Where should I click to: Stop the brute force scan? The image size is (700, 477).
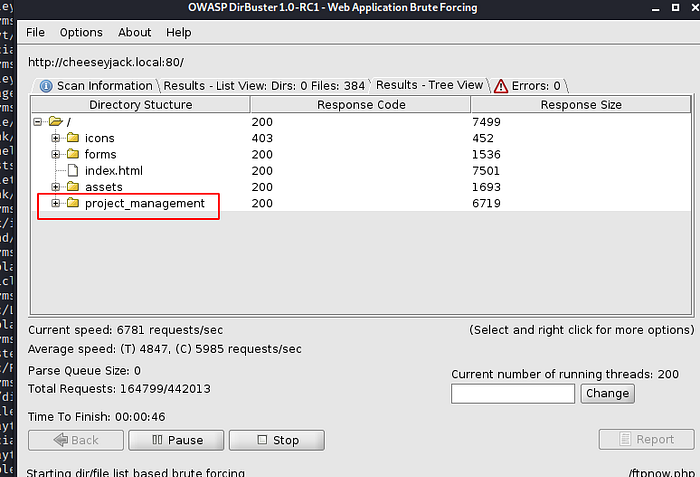277,440
